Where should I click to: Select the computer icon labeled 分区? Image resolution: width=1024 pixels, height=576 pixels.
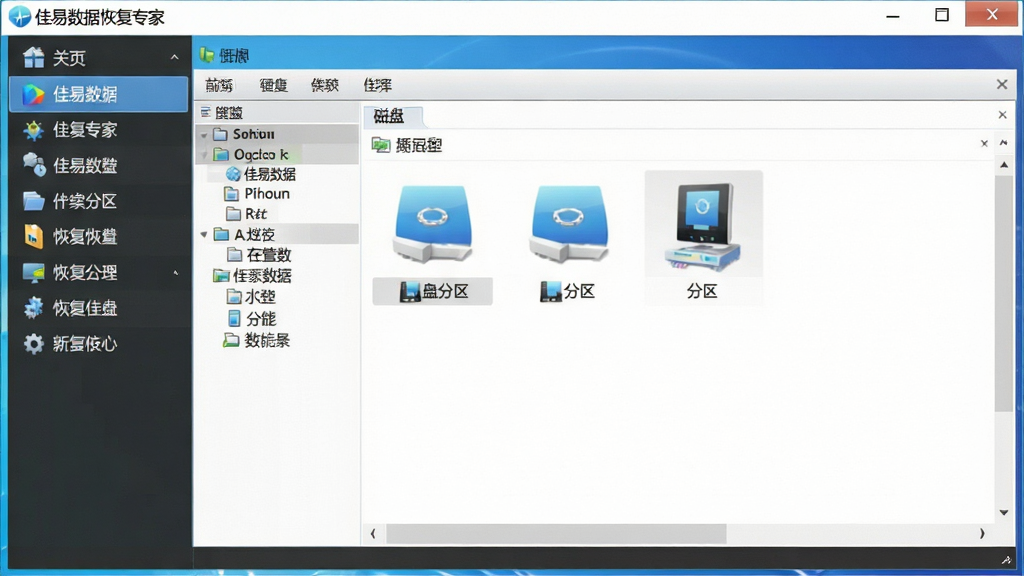point(703,238)
